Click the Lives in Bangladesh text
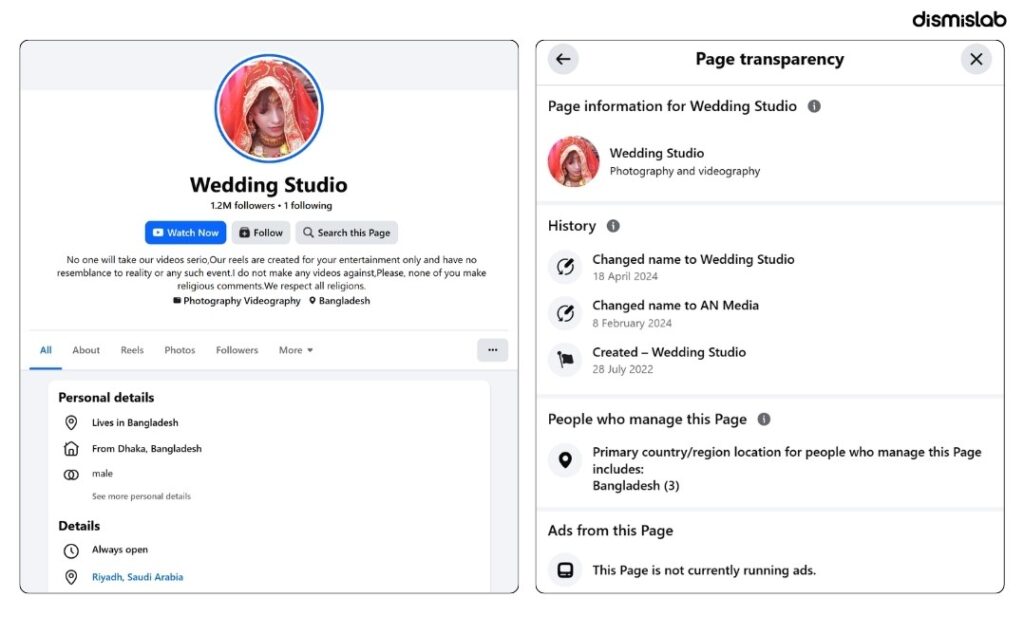This screenshot has width=1024, height=635. [x=135, y=423]
